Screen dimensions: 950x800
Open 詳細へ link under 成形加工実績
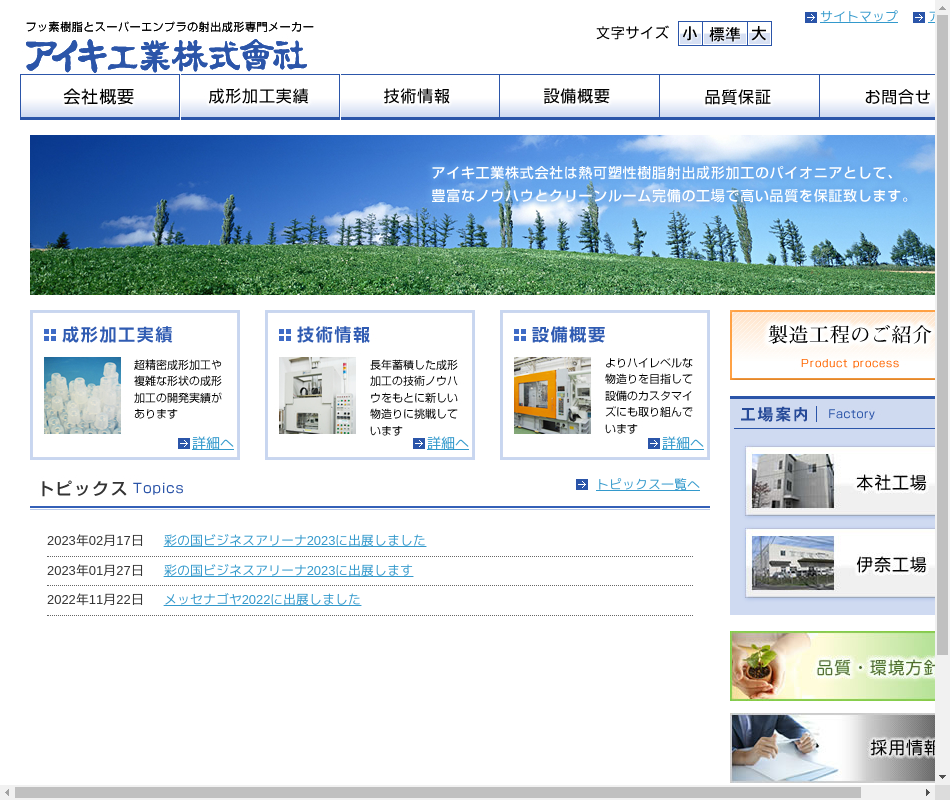pos(213,443)
